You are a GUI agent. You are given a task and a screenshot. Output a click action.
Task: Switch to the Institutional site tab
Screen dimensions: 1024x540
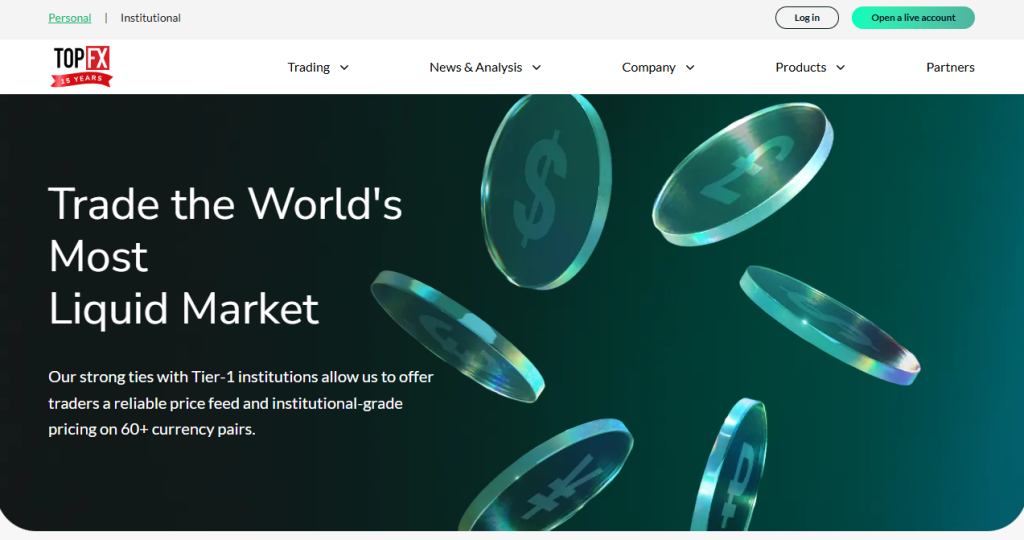(151, 18)
